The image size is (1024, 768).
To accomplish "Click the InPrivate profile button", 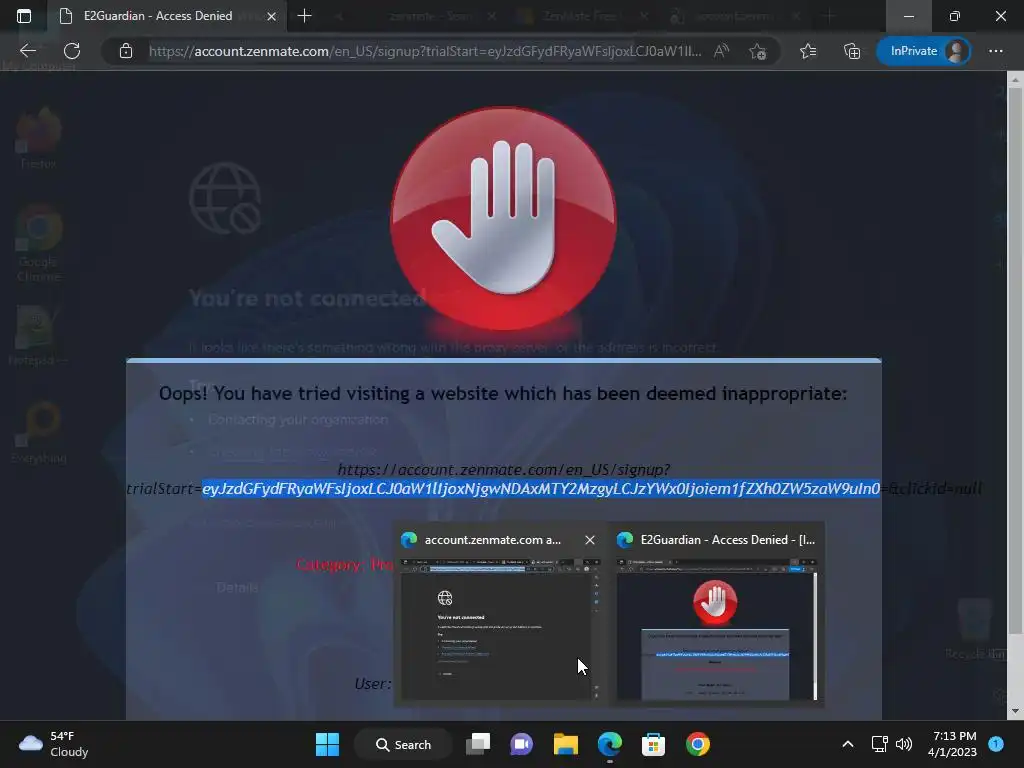I will pyautogui.click(x=923, y=51).
